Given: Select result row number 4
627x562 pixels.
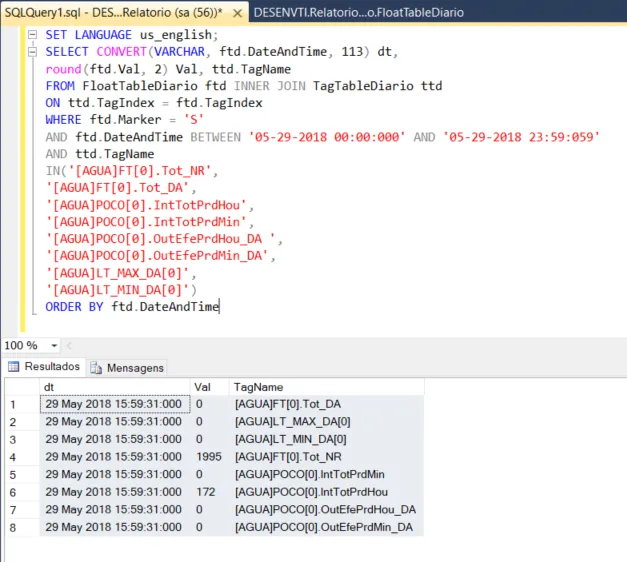Looking at the screenshot, I should pos(13,456).
